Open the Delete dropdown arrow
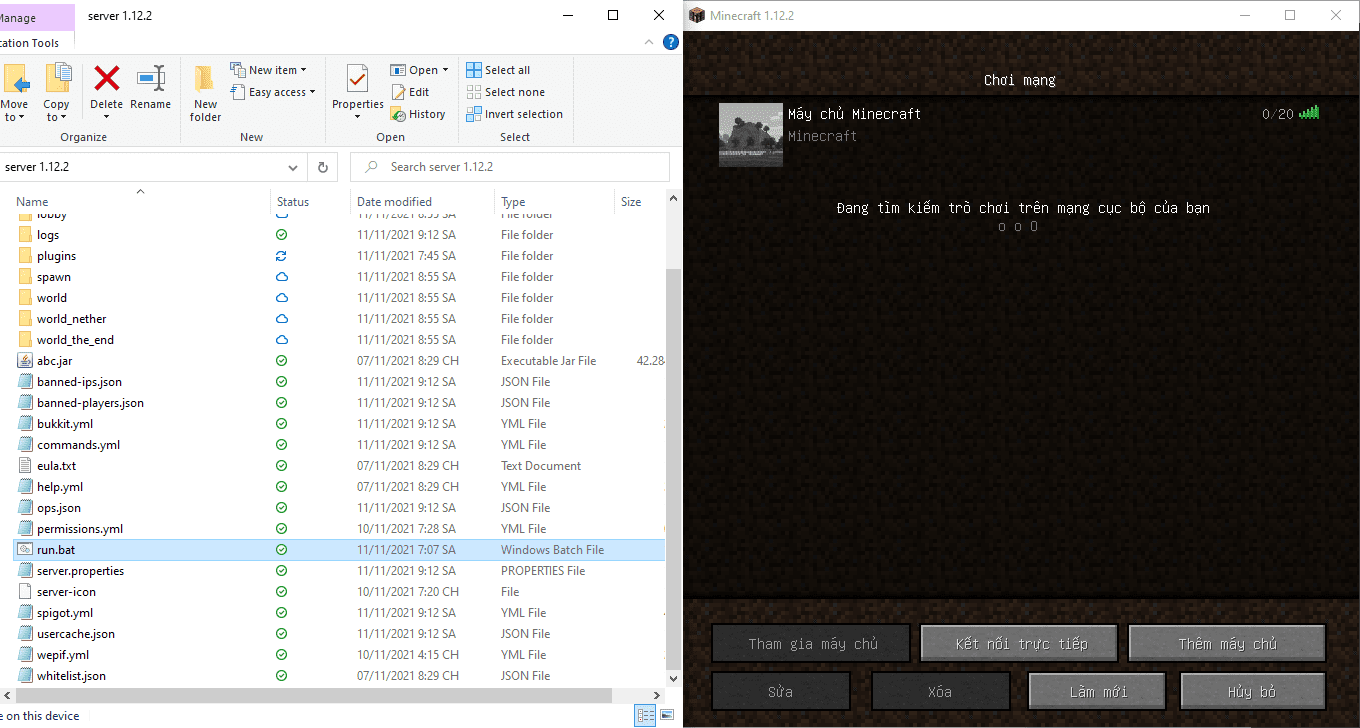The image size is (1360, 728). click(106, 118)
